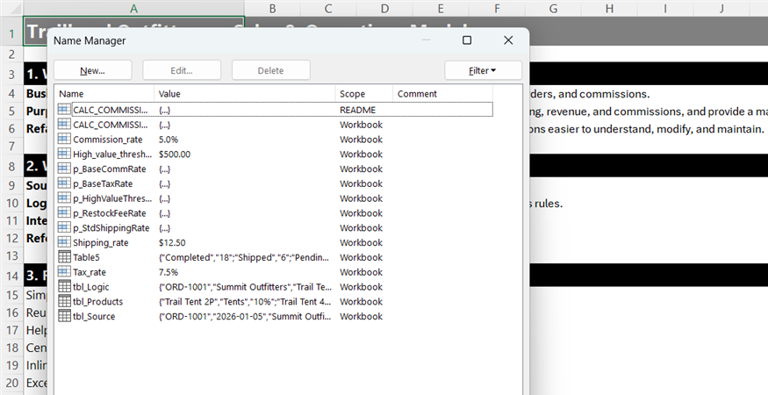Click the p_BaseTaxRate name icon
Viewport: 768px width, 395px height.
64,183
